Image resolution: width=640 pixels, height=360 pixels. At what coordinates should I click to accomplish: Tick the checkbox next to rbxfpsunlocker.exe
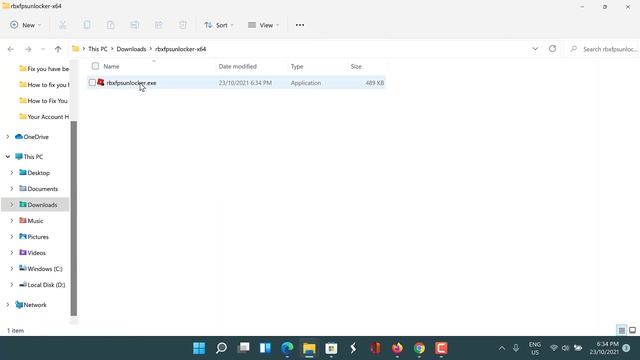tap(92, 83)
